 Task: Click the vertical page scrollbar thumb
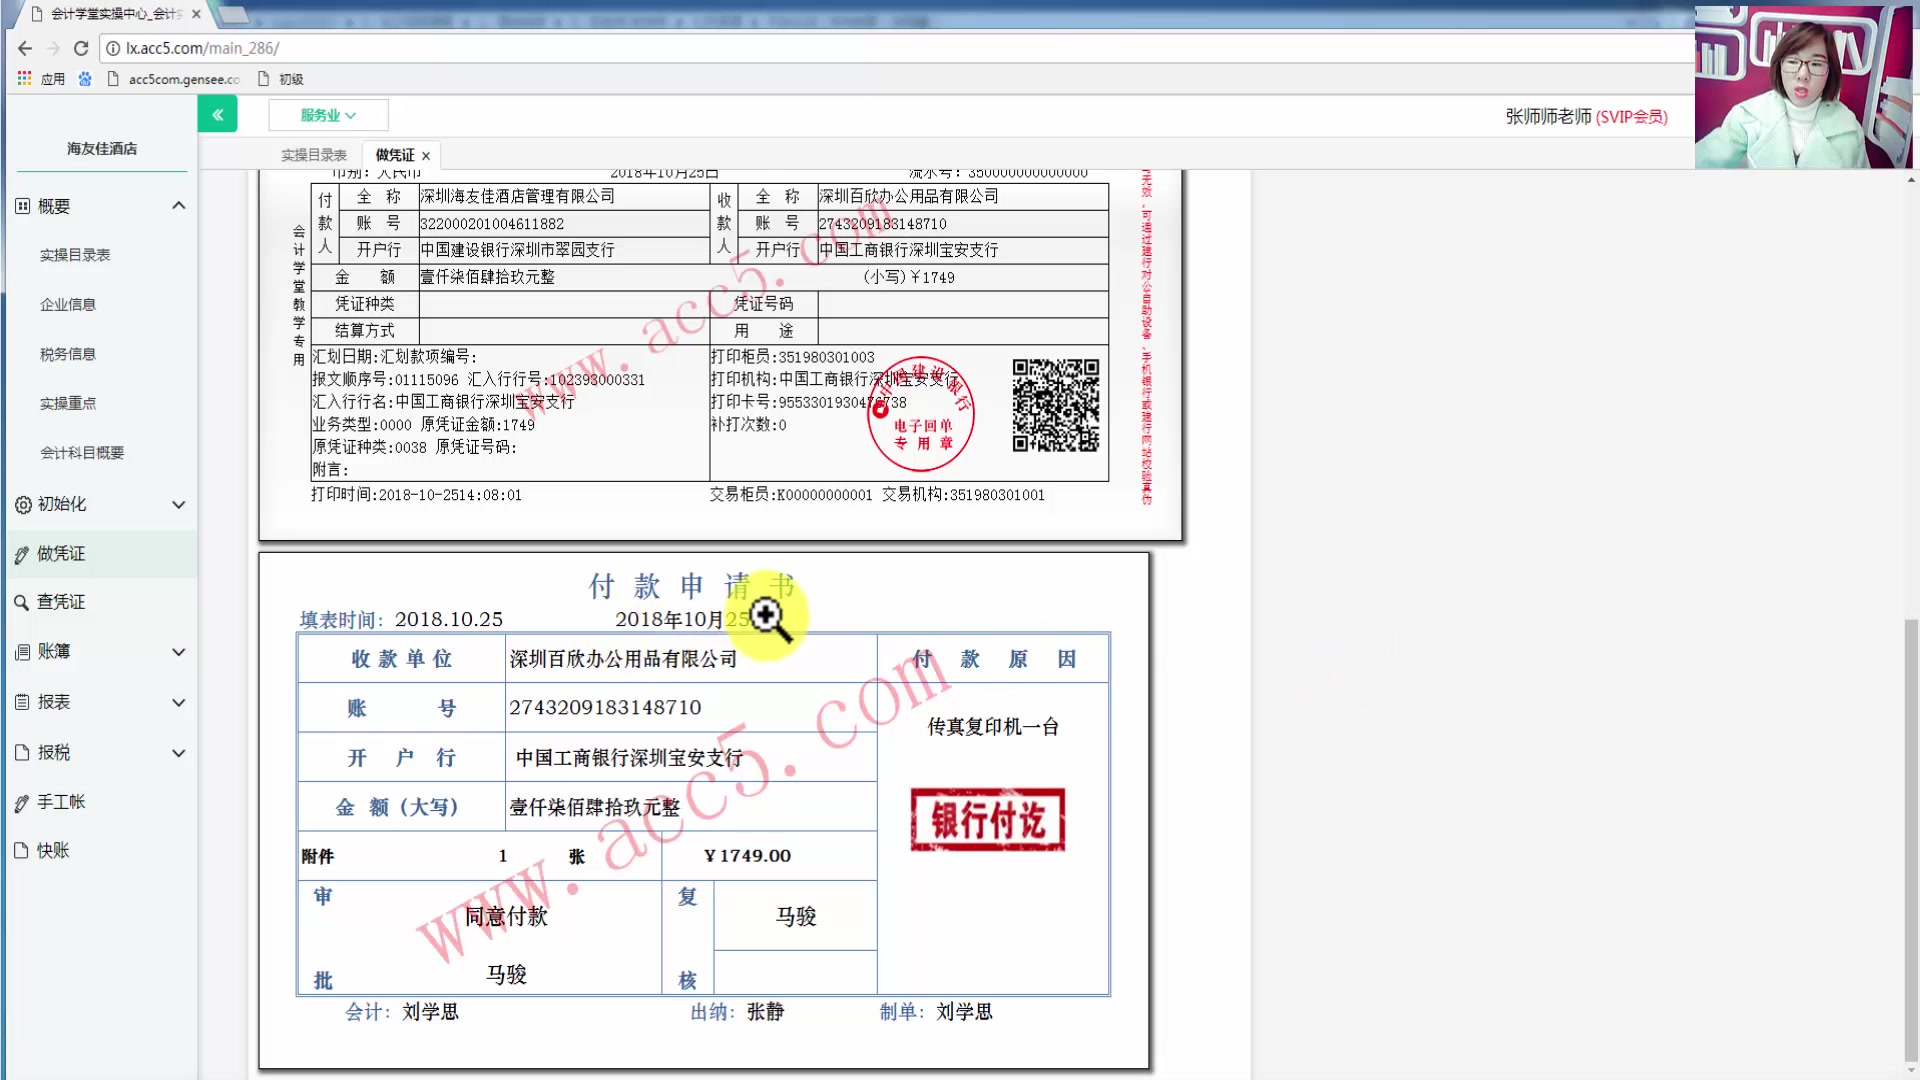coord(1911,840)
